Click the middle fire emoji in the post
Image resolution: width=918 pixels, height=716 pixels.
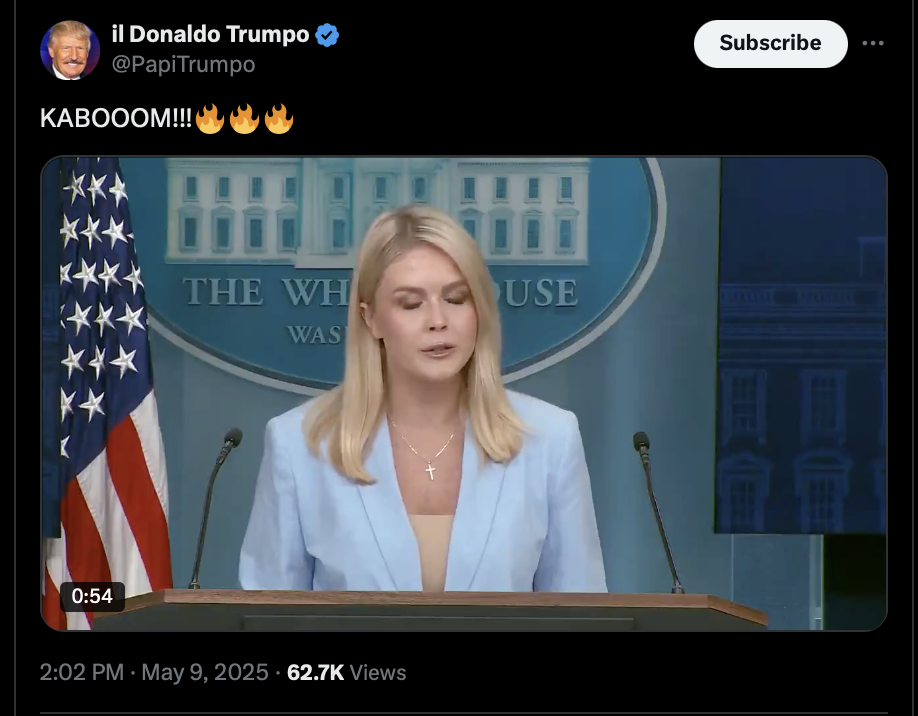tap(244, 119)
